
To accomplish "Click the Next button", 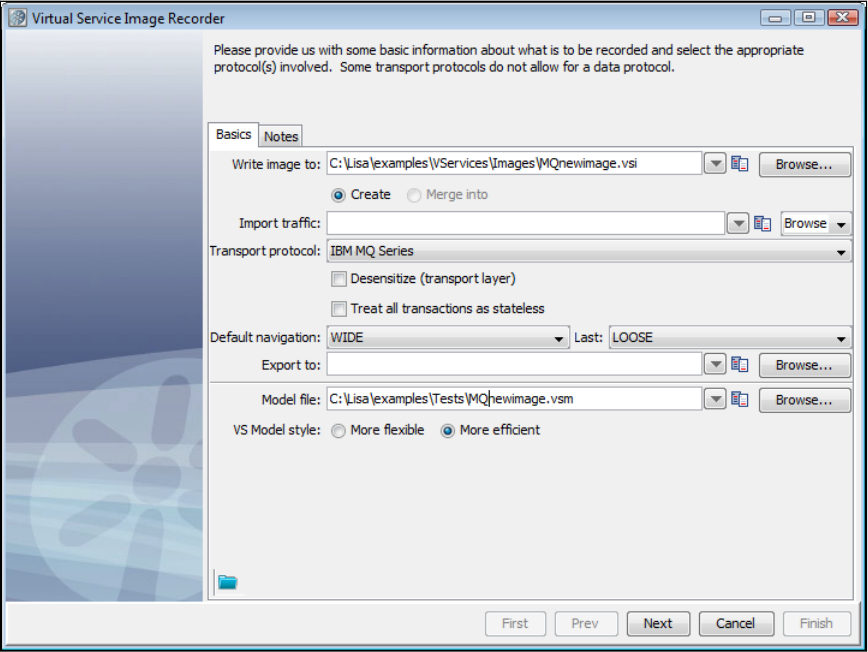I will pos(658,624).
